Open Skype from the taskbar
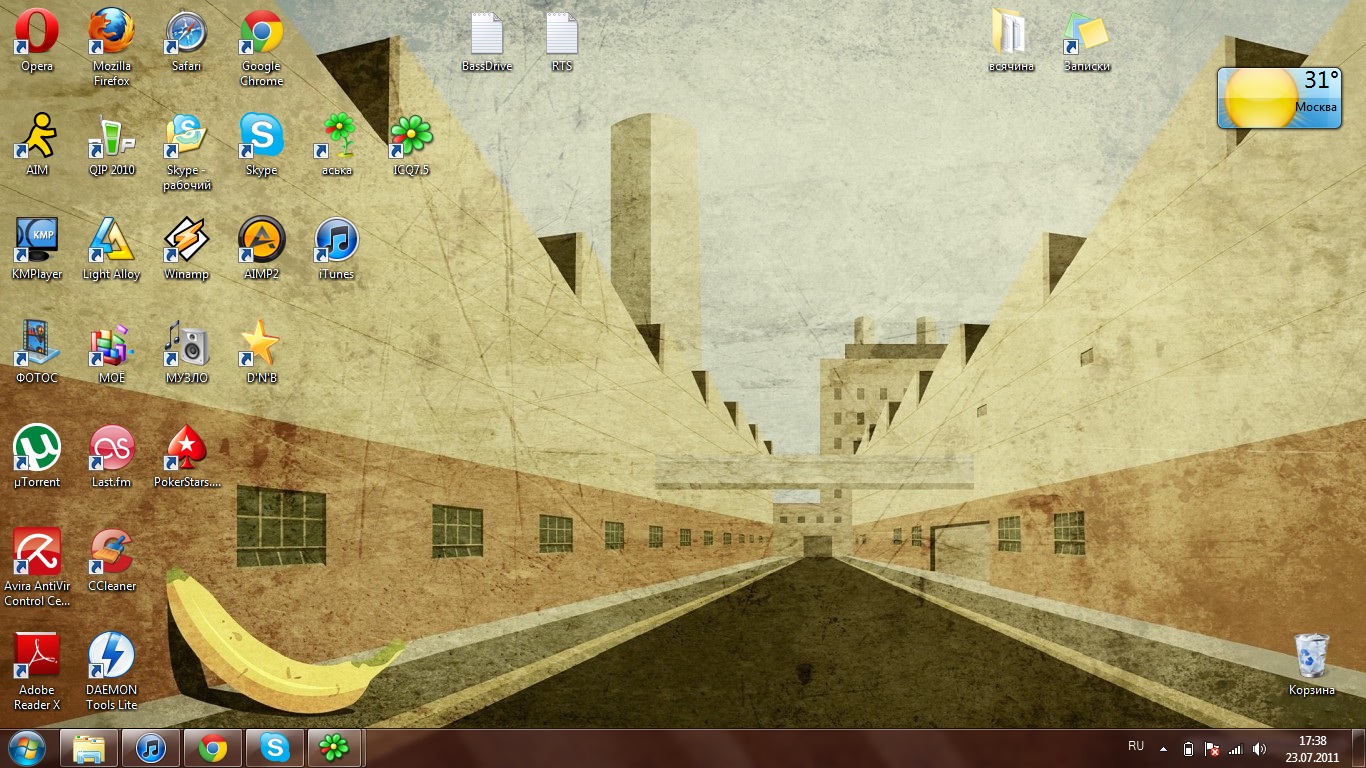The image size is (1366, 768). [275, 748]
